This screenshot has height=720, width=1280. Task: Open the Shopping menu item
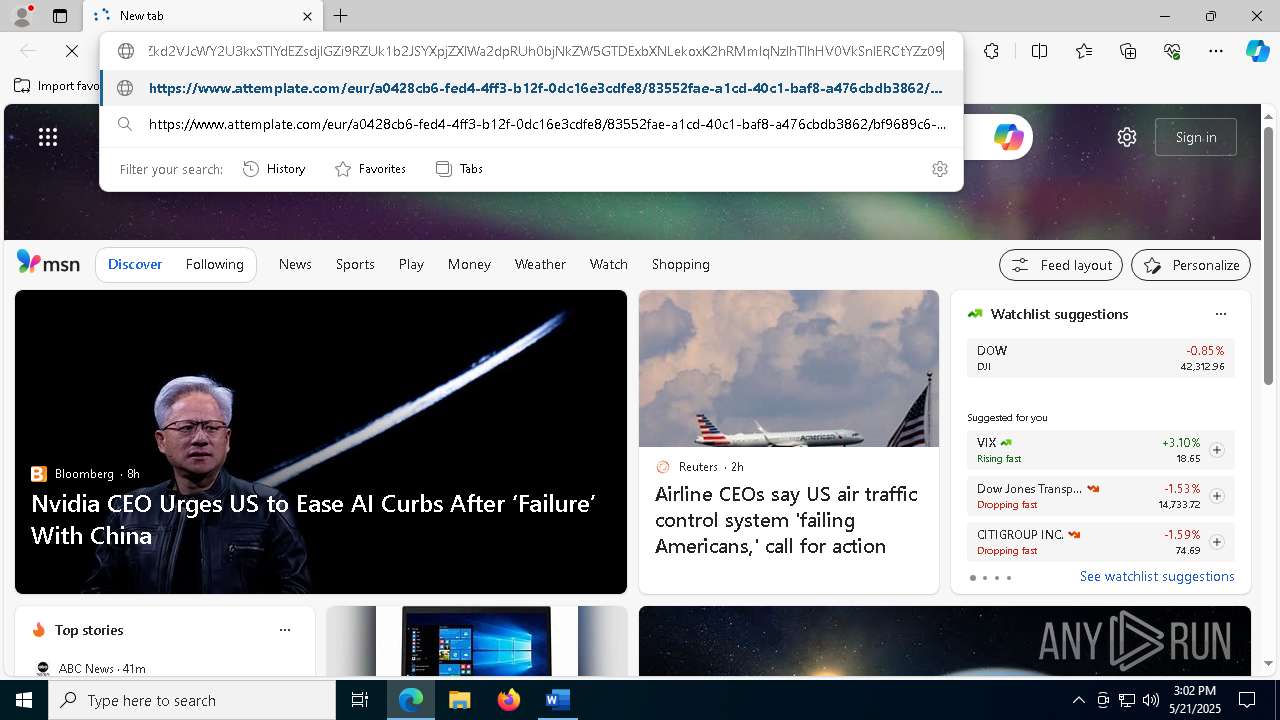click(681, 264)
